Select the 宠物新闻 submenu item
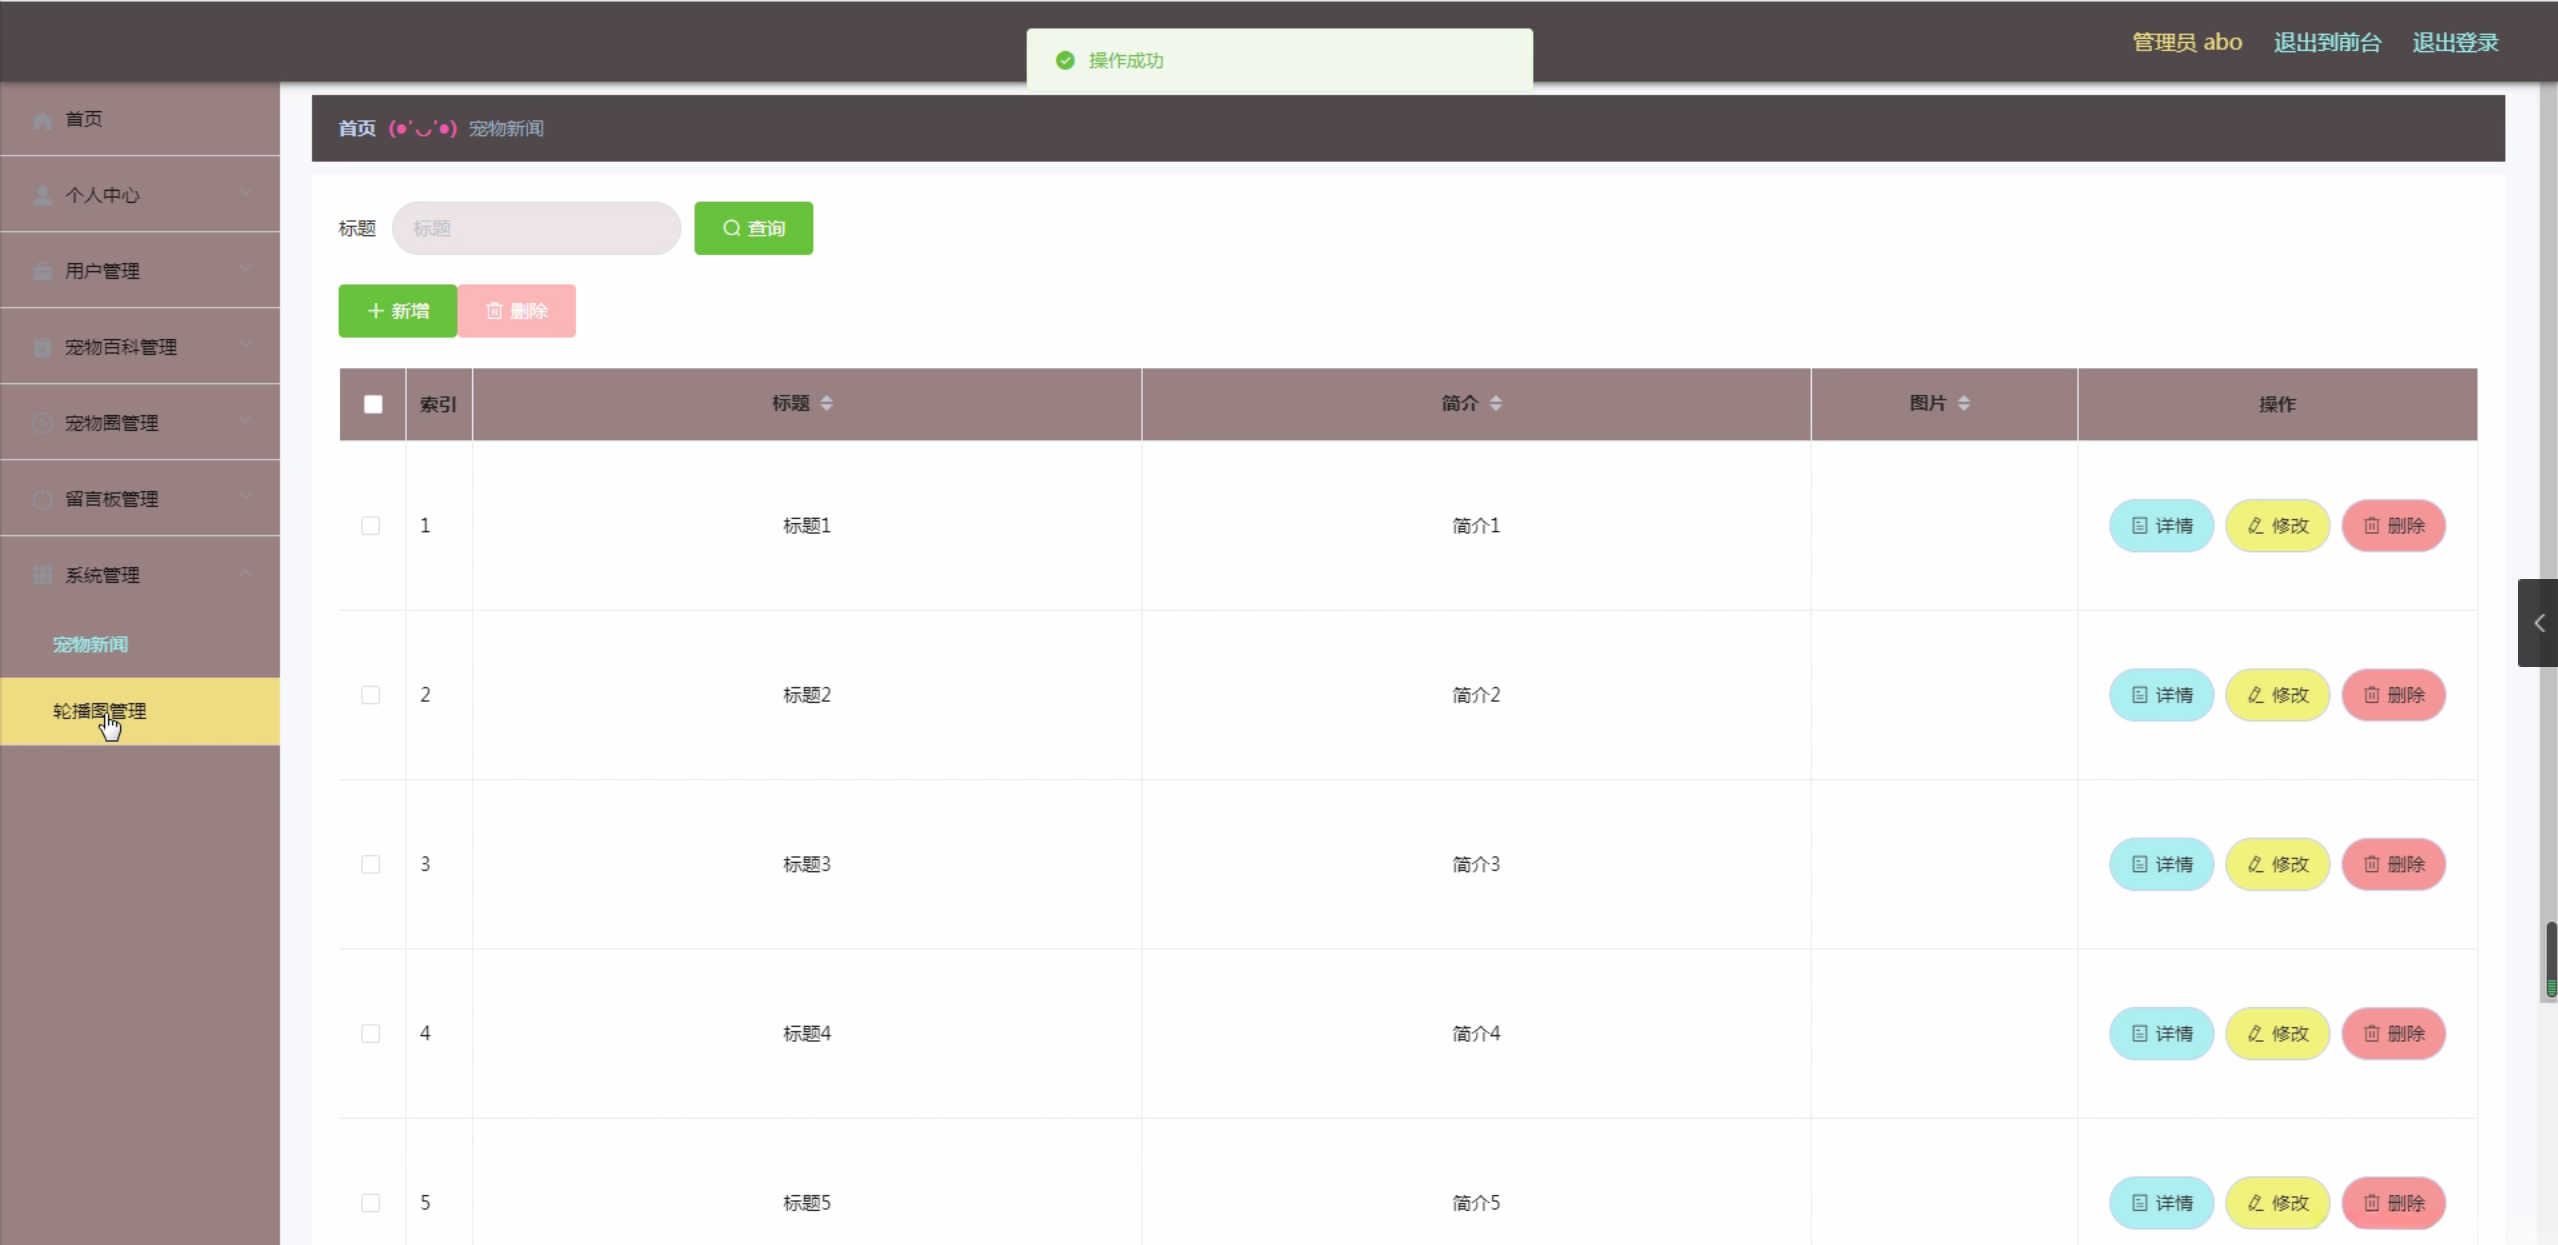 90,645
